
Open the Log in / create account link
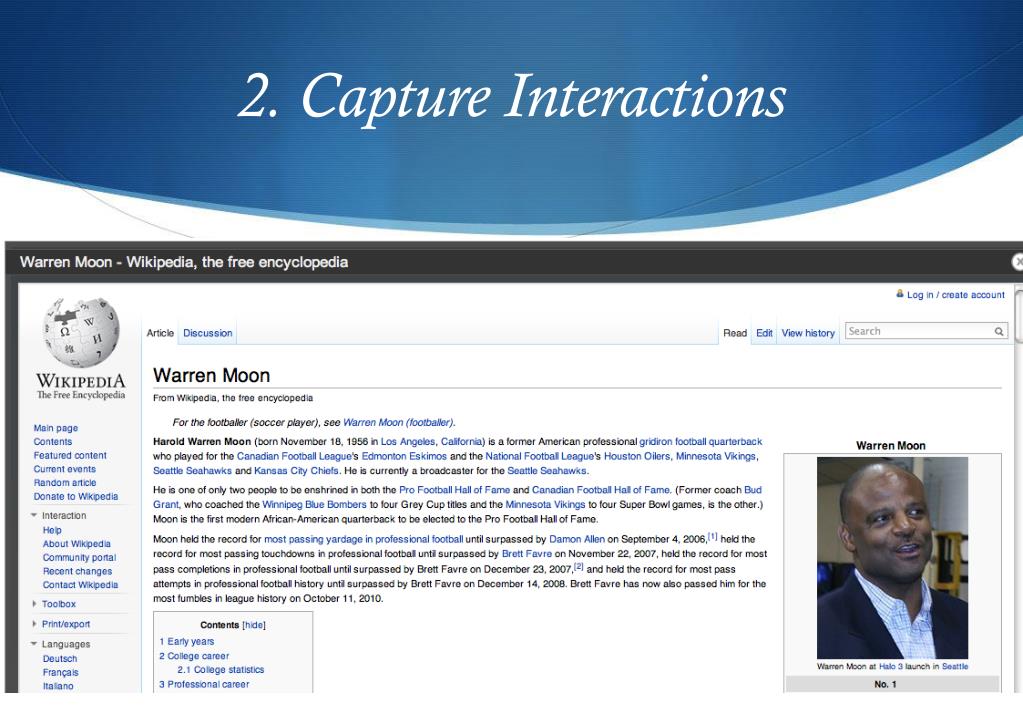[955, 295]
